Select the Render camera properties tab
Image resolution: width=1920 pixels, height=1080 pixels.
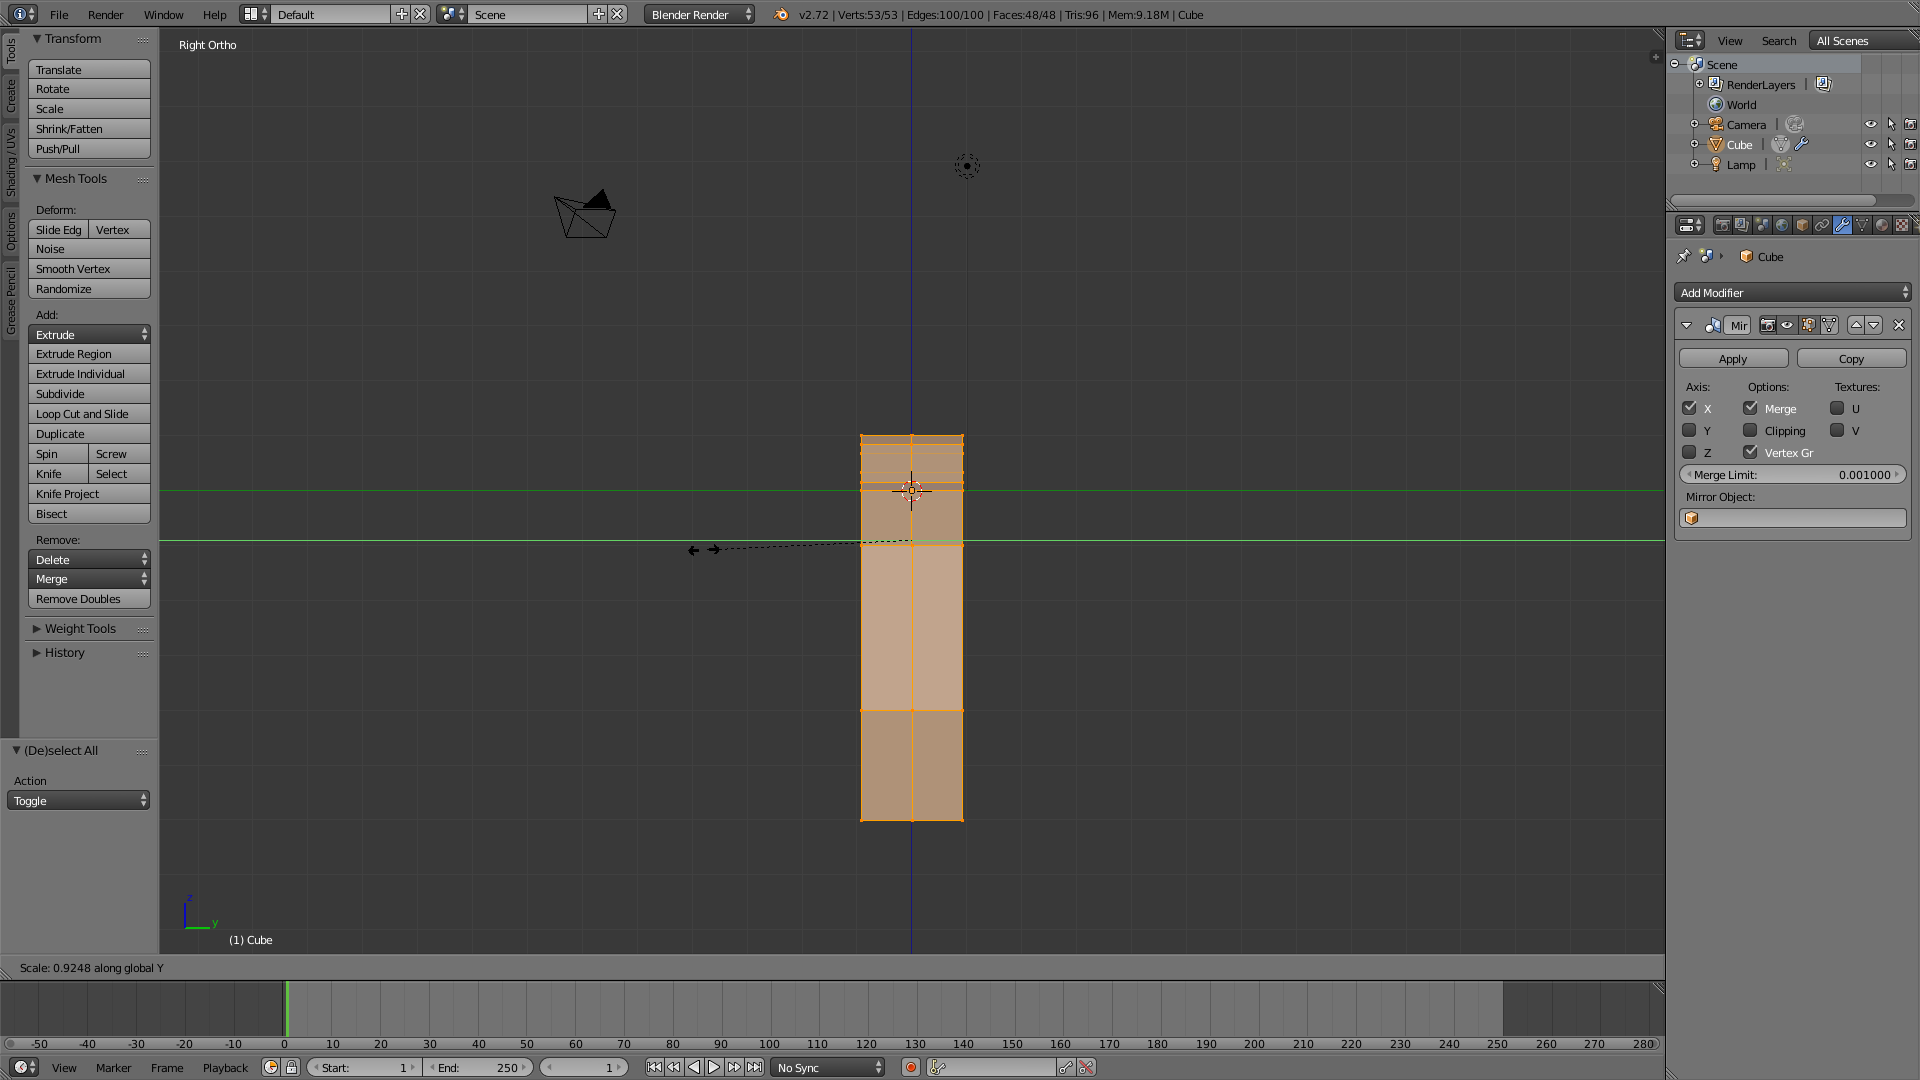[x=1722, y=225]
